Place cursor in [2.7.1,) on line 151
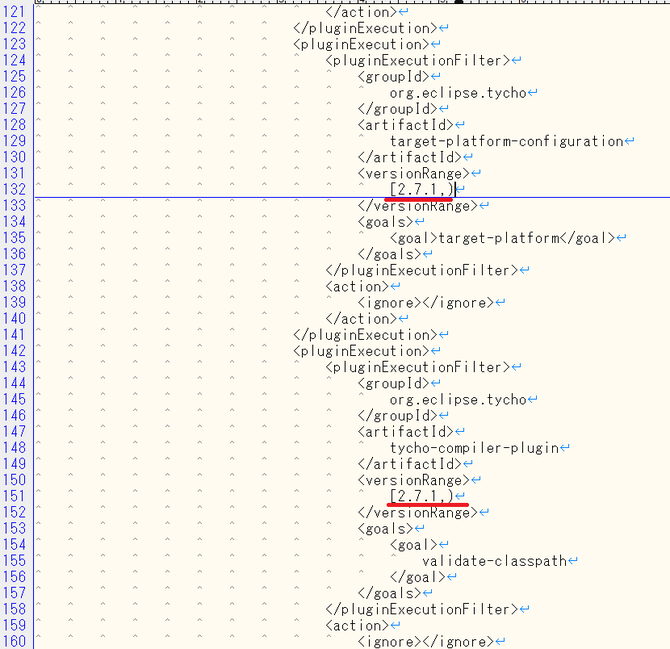This screenshot has width=670, height=649. tap(421, 496)
